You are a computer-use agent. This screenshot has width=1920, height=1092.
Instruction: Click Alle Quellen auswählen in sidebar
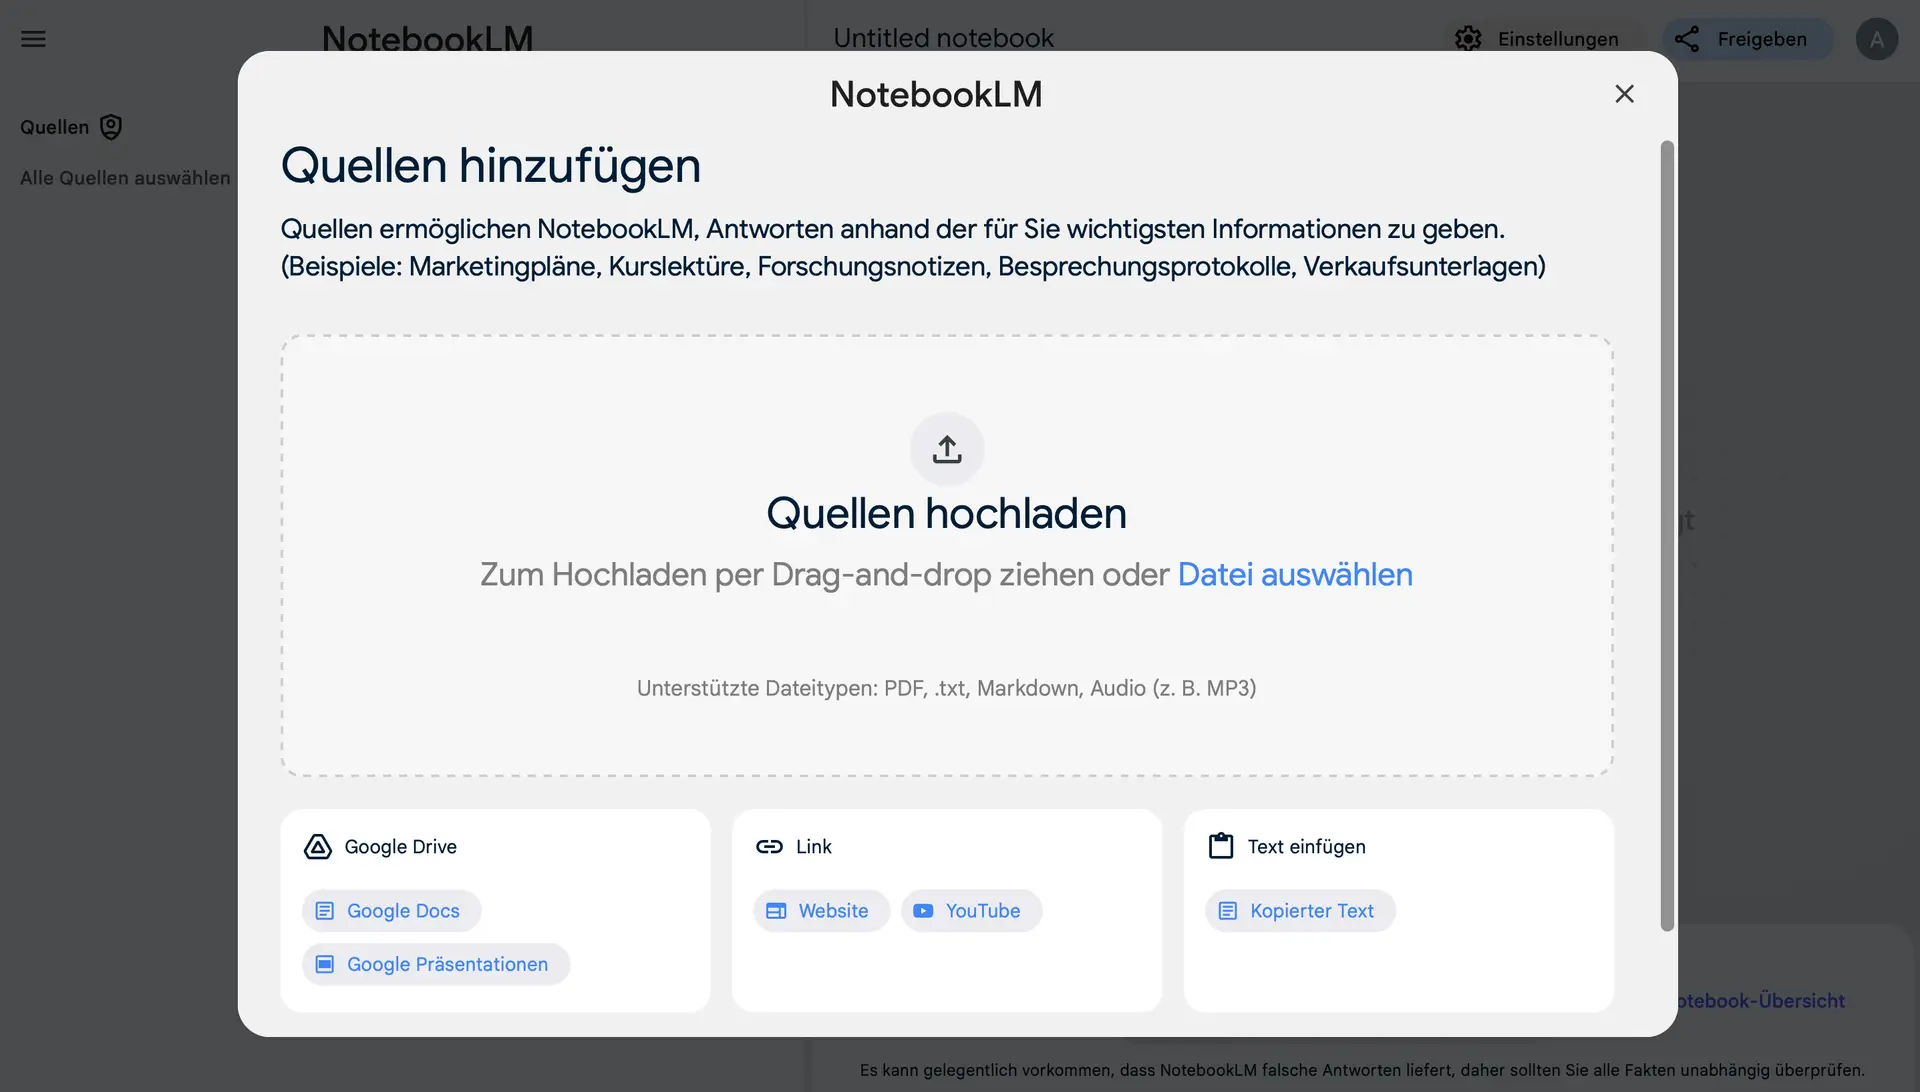[125, 178]
